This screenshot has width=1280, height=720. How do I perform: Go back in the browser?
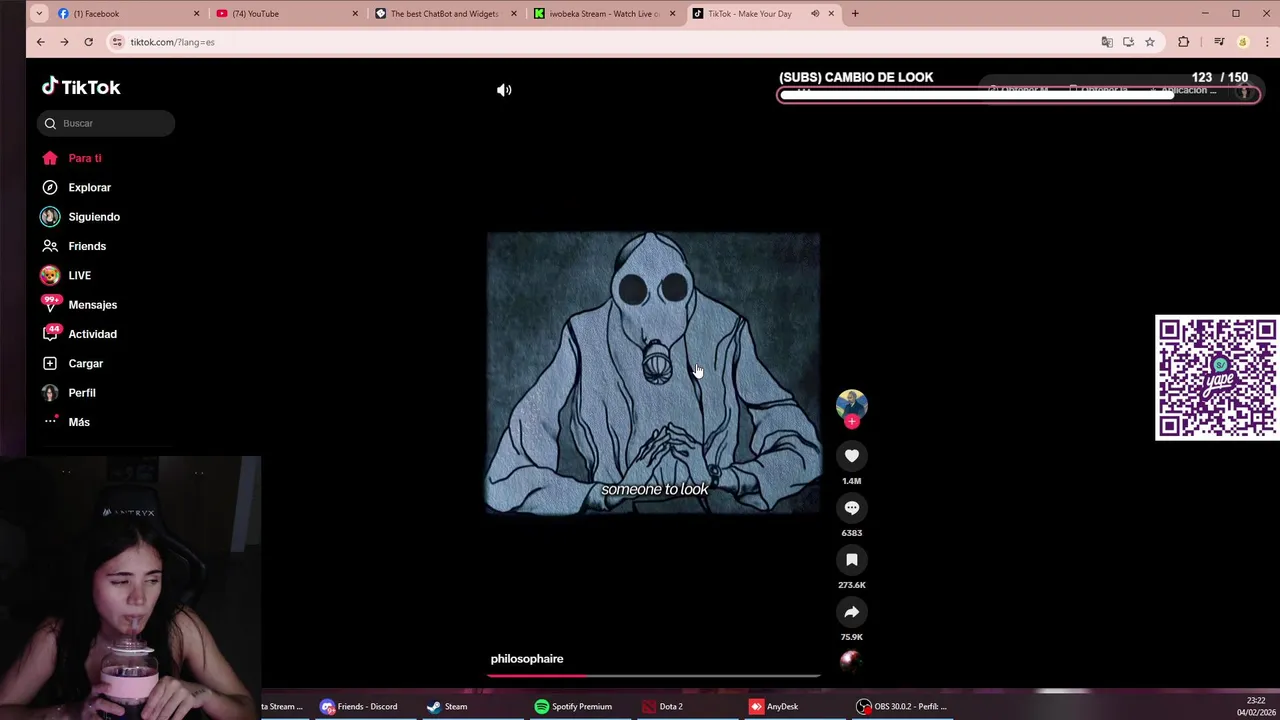[40, 42]
